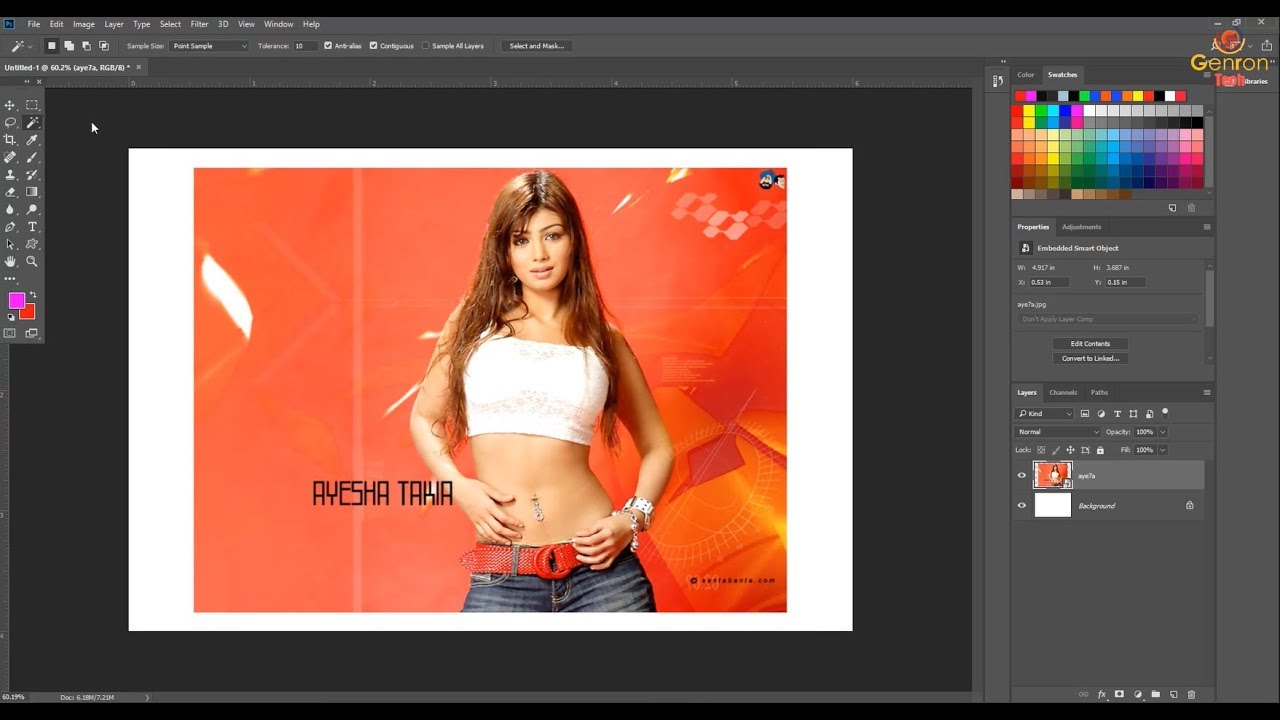Select the Rectangular Marquee tool
1280x720 pixels.
pyautogui.click(x=32, y=105)
